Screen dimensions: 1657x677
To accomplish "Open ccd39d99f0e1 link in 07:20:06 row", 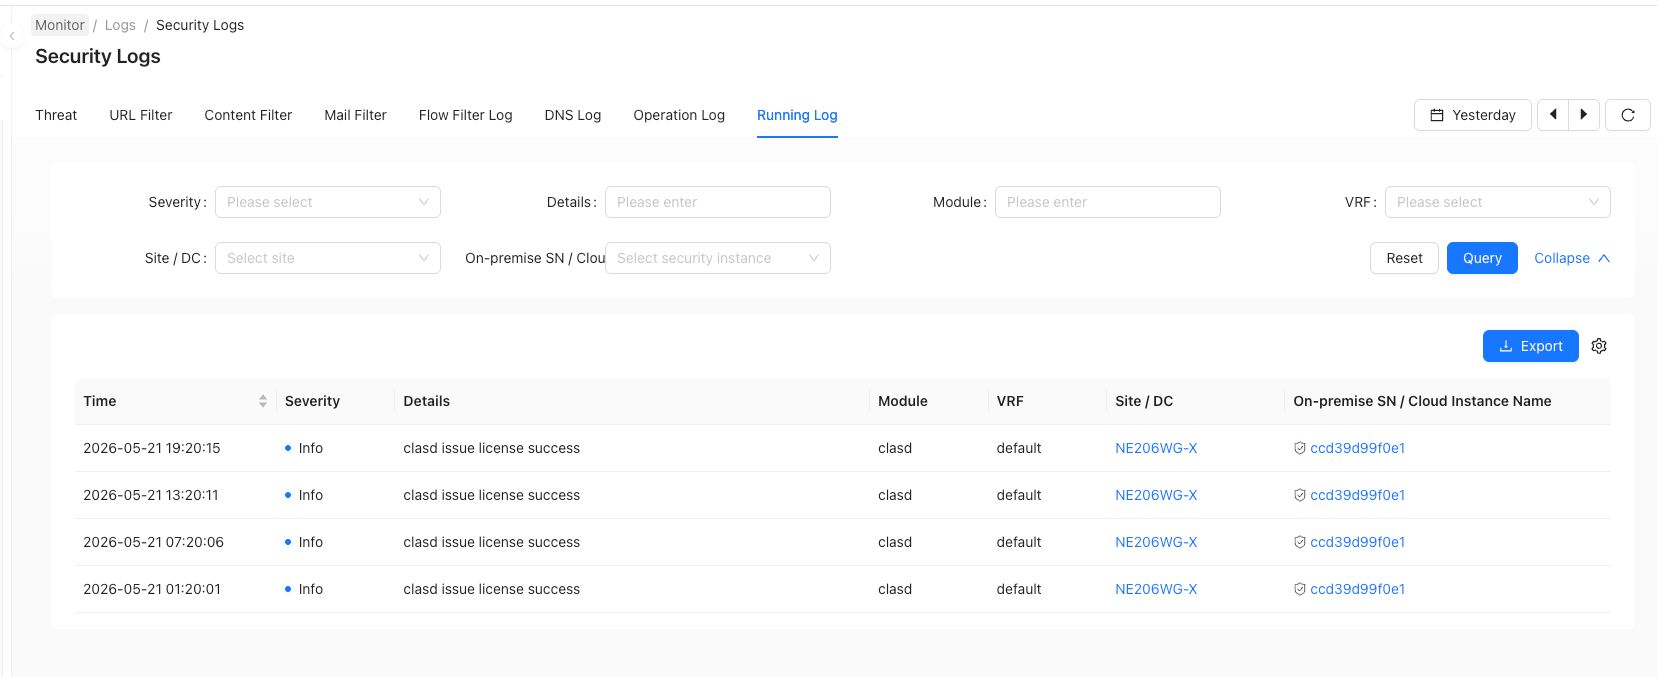I will coord(1358,542).
